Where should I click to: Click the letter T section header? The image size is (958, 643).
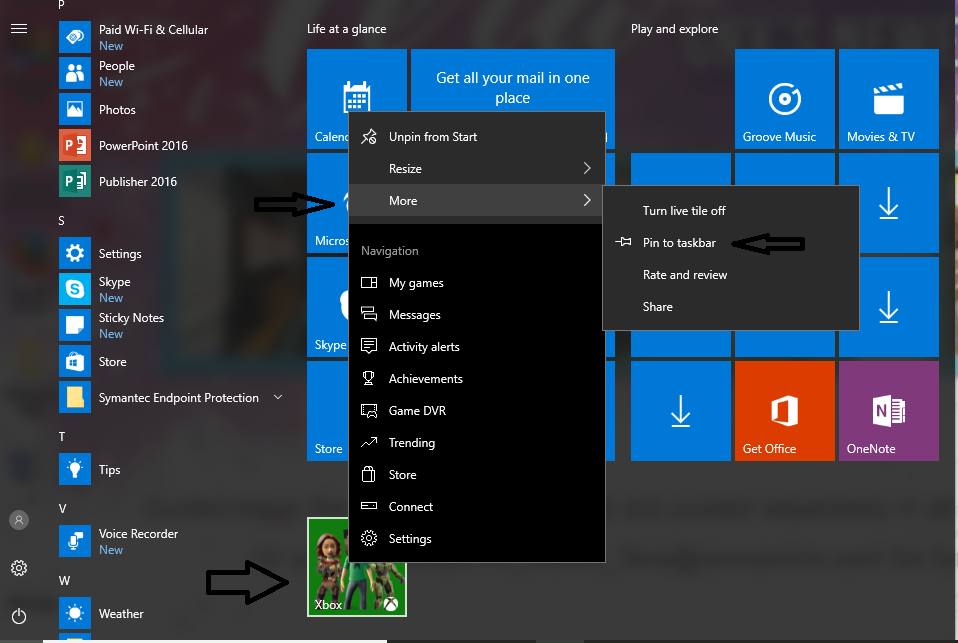tap(62, 436)
